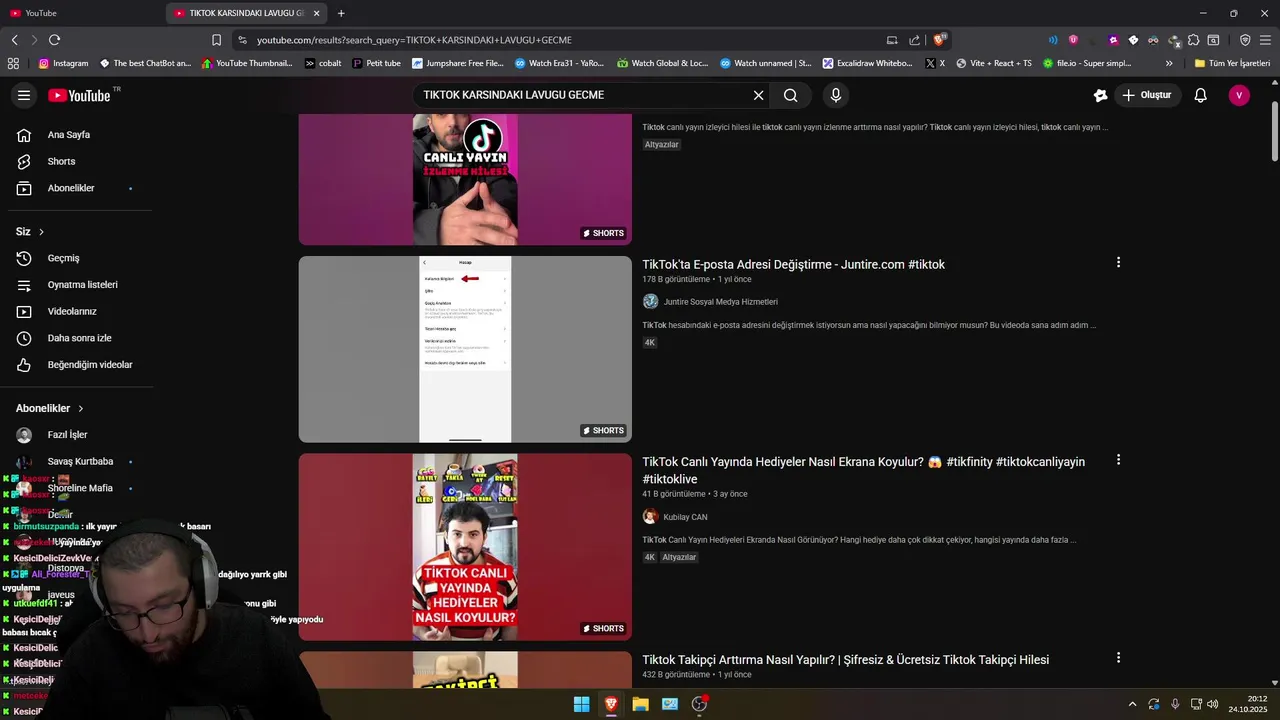The height and width of the screenshot is (720, 1280).
Task: Clear the search query with X
Action: pyautogui.click(x=758, y=95)
